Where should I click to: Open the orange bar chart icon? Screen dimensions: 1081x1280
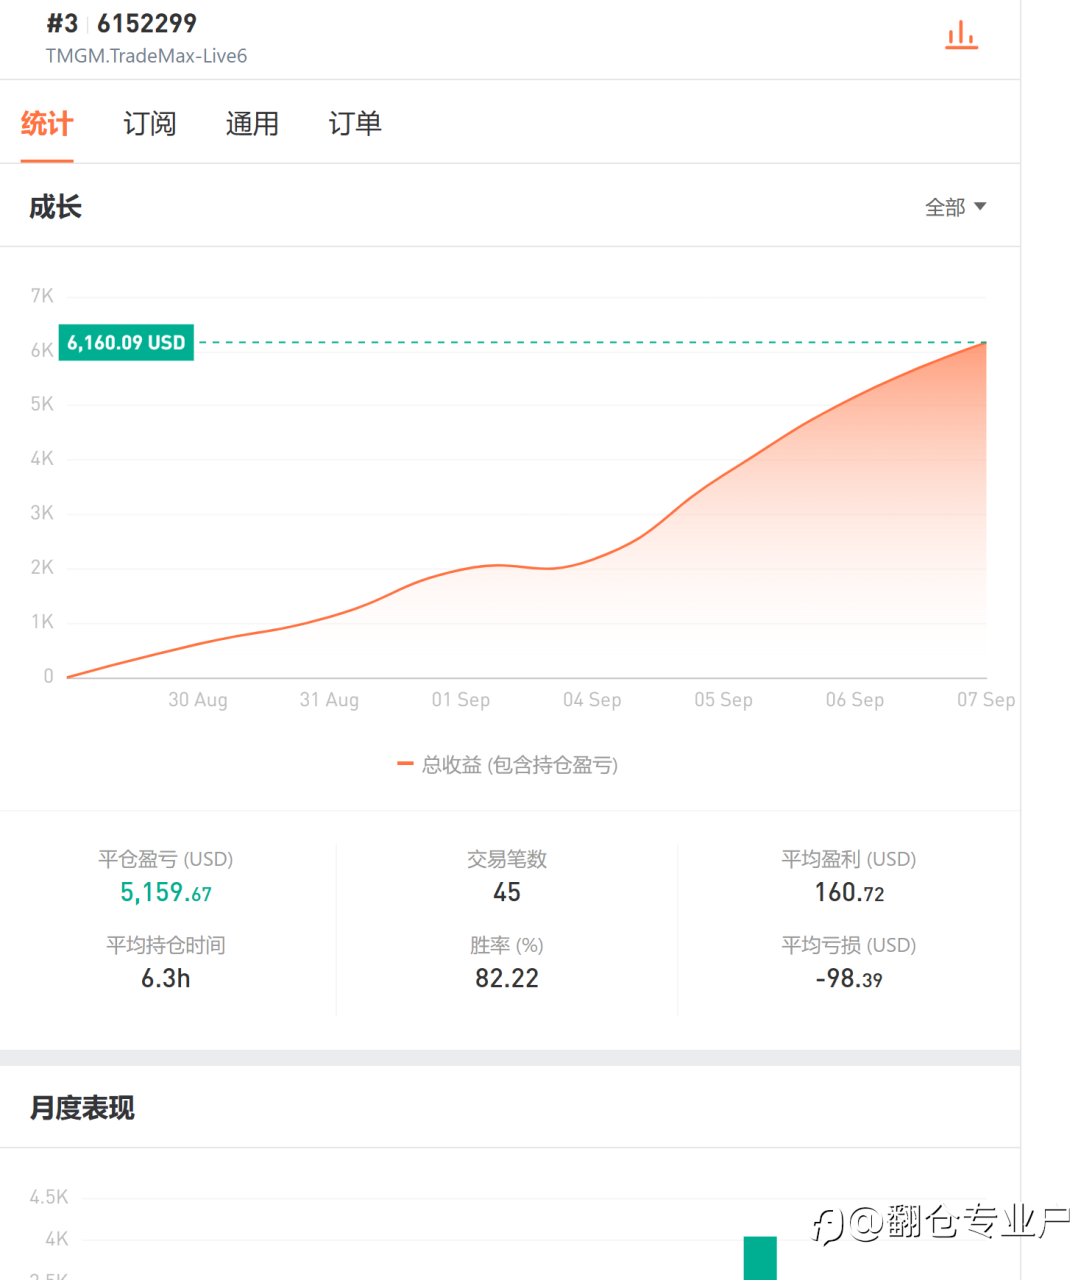[961, 35]
